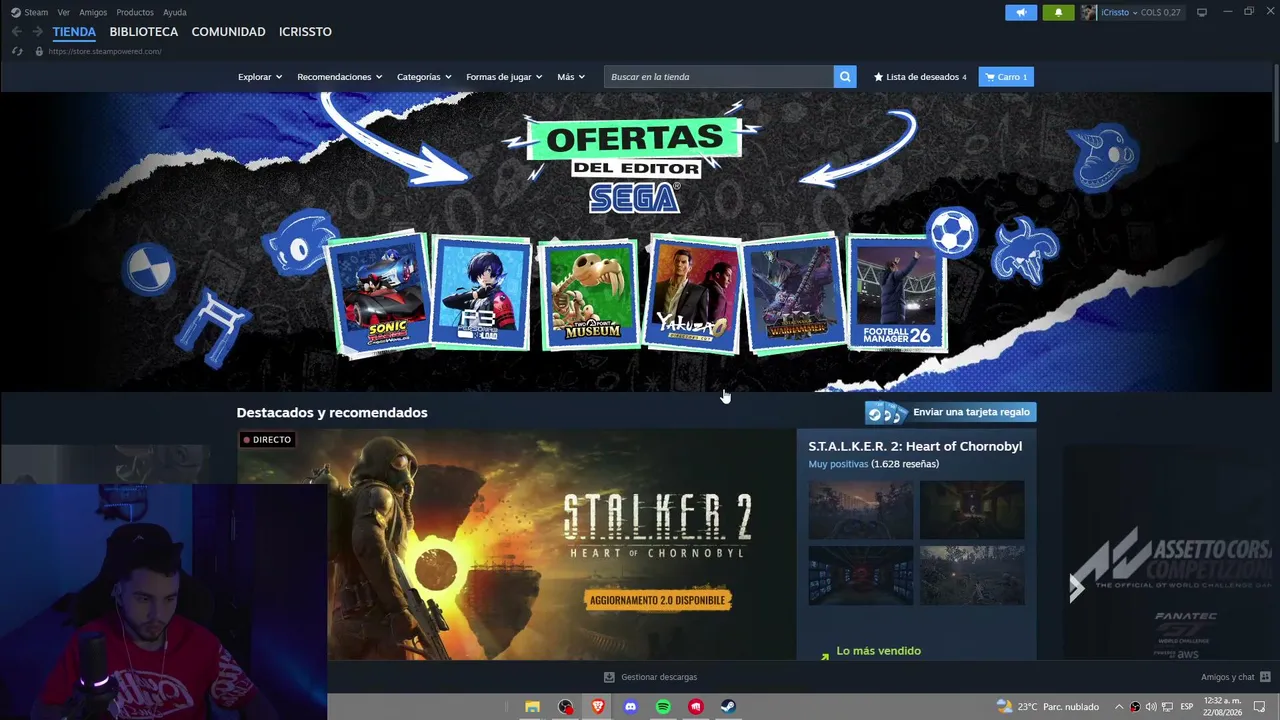The height and width of the screenshot is (720, 1280).
Task: Open the Ayuda menu
Action: (x=175, y=12)
